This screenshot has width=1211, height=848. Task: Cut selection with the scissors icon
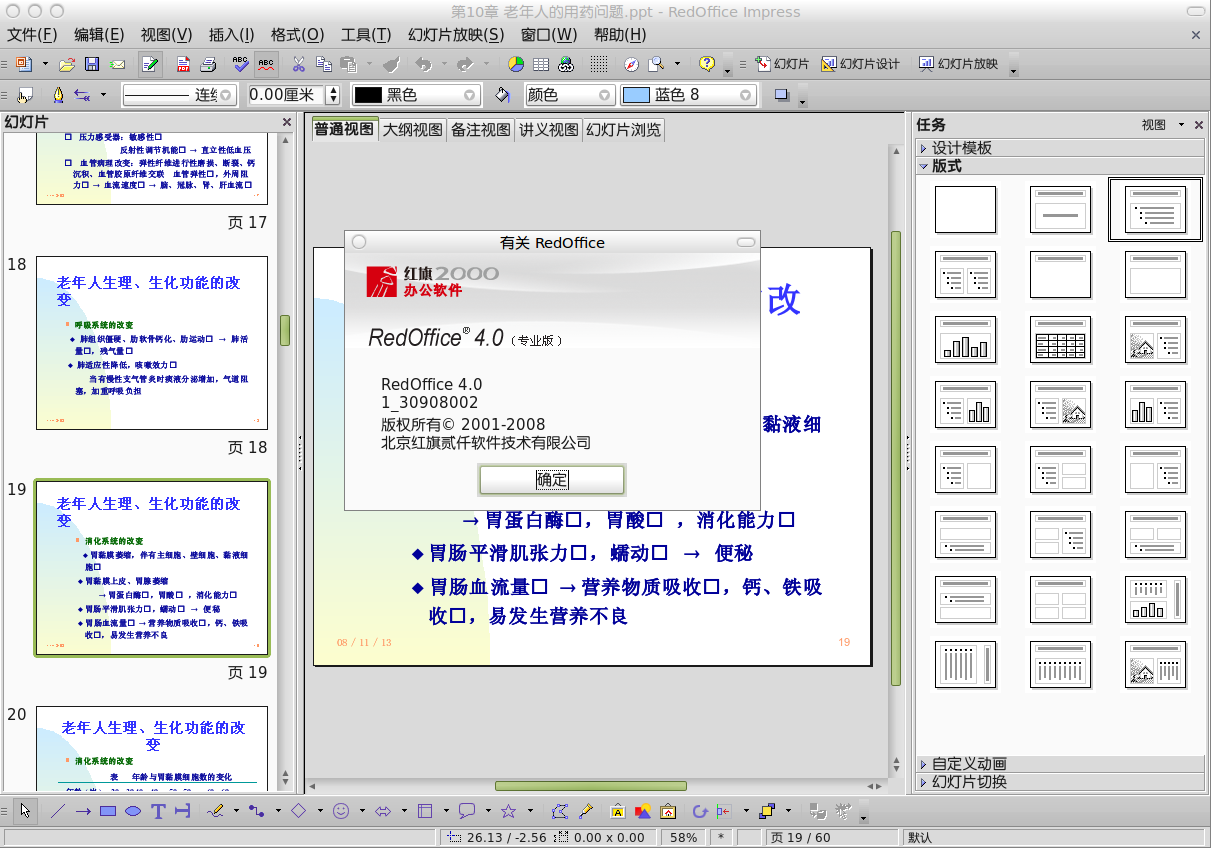(x=298, y=64)
